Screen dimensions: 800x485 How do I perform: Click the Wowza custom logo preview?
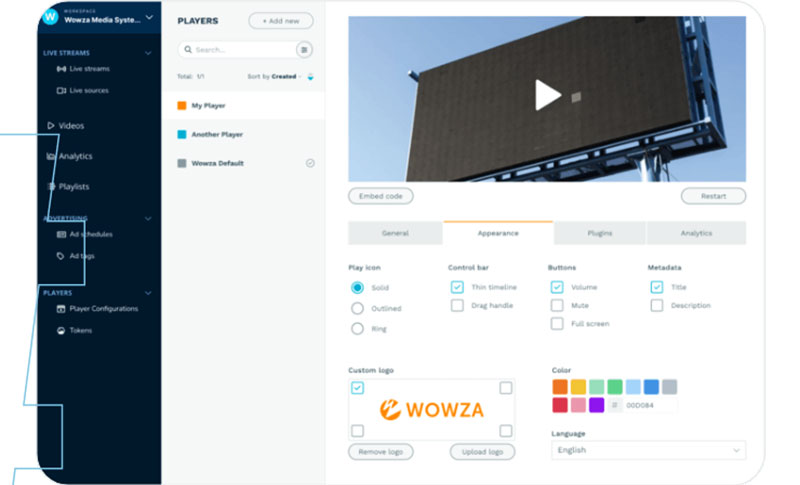[432, 410]
